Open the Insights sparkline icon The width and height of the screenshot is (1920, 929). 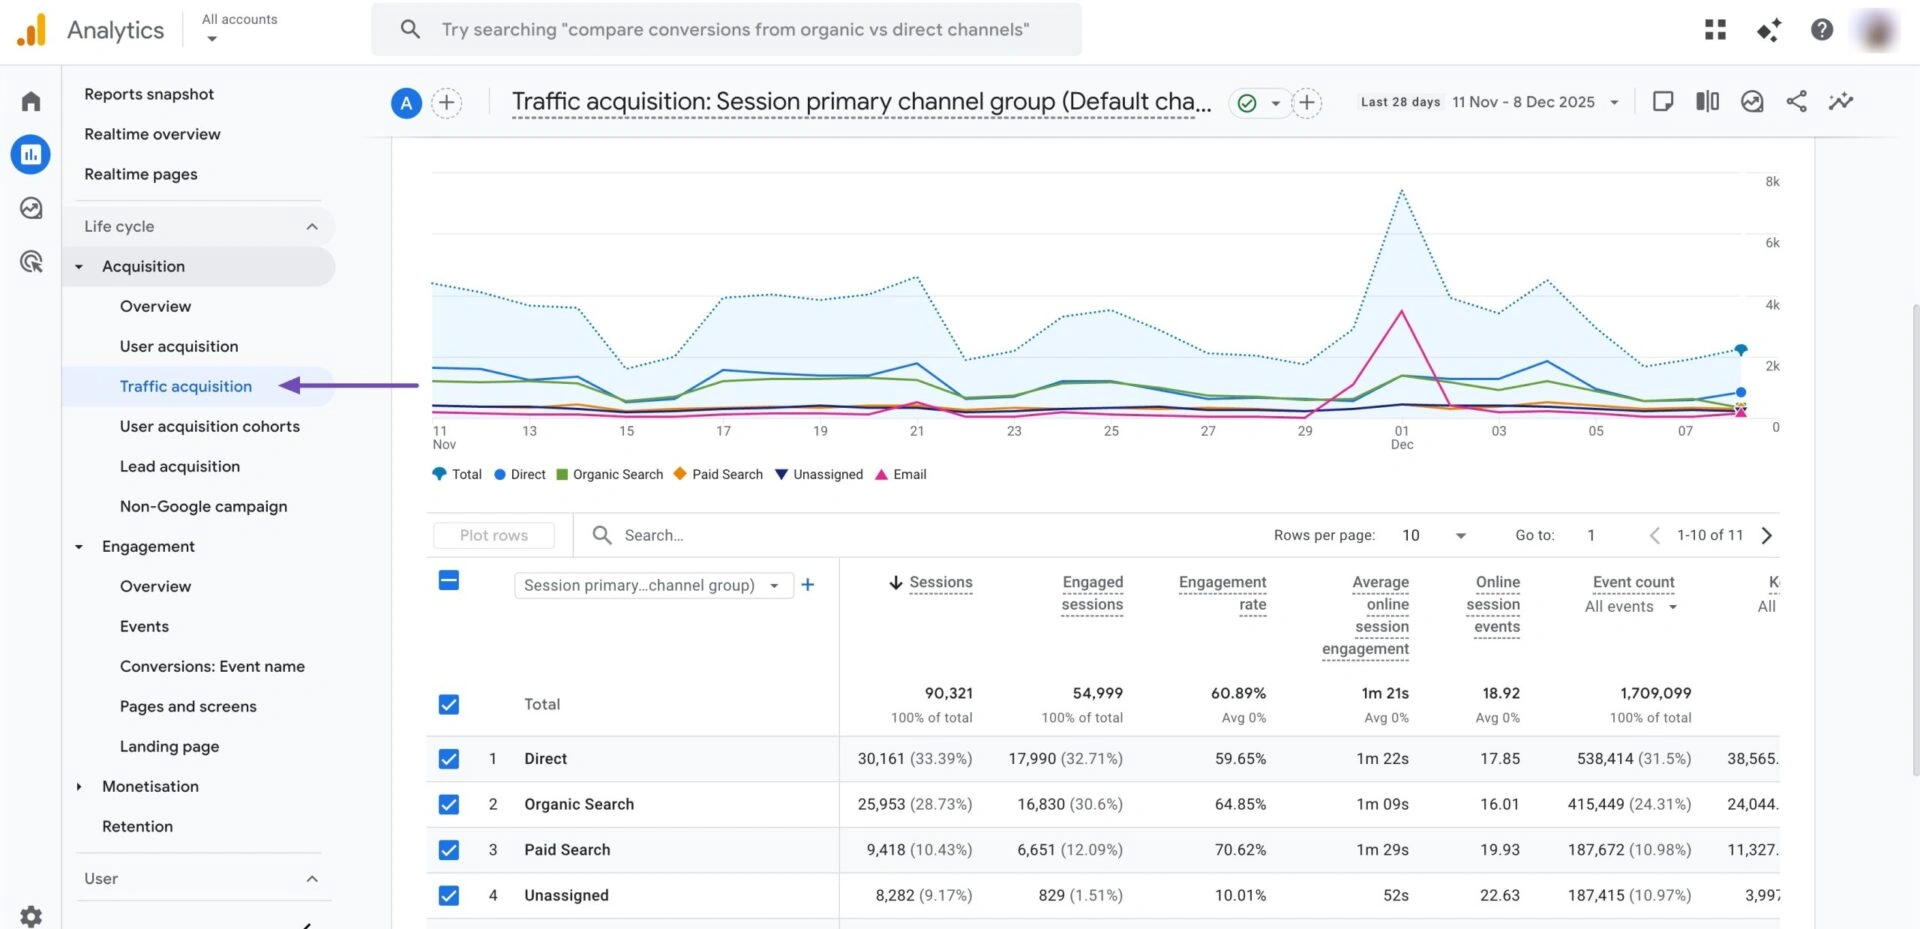click(1840, 101)
